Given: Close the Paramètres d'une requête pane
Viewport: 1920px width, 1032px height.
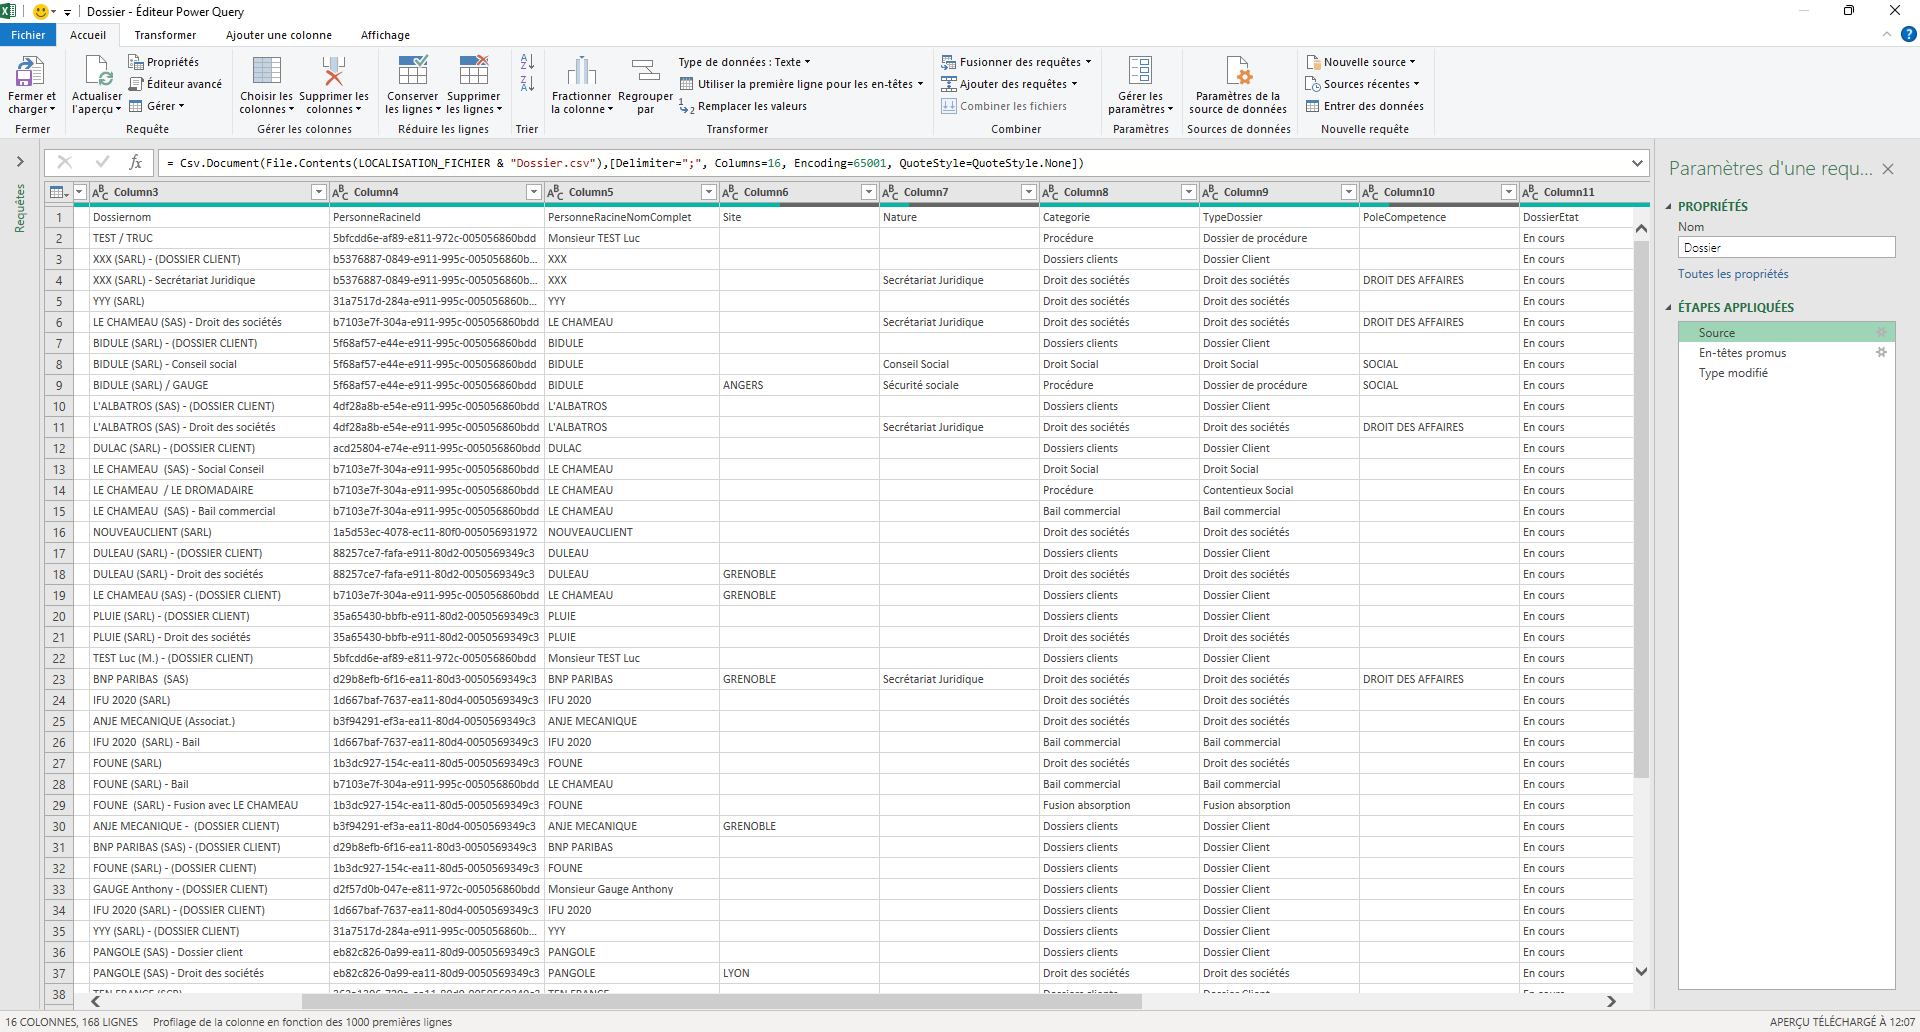Looking at the screenshot, I should (x=1888, y=169).
